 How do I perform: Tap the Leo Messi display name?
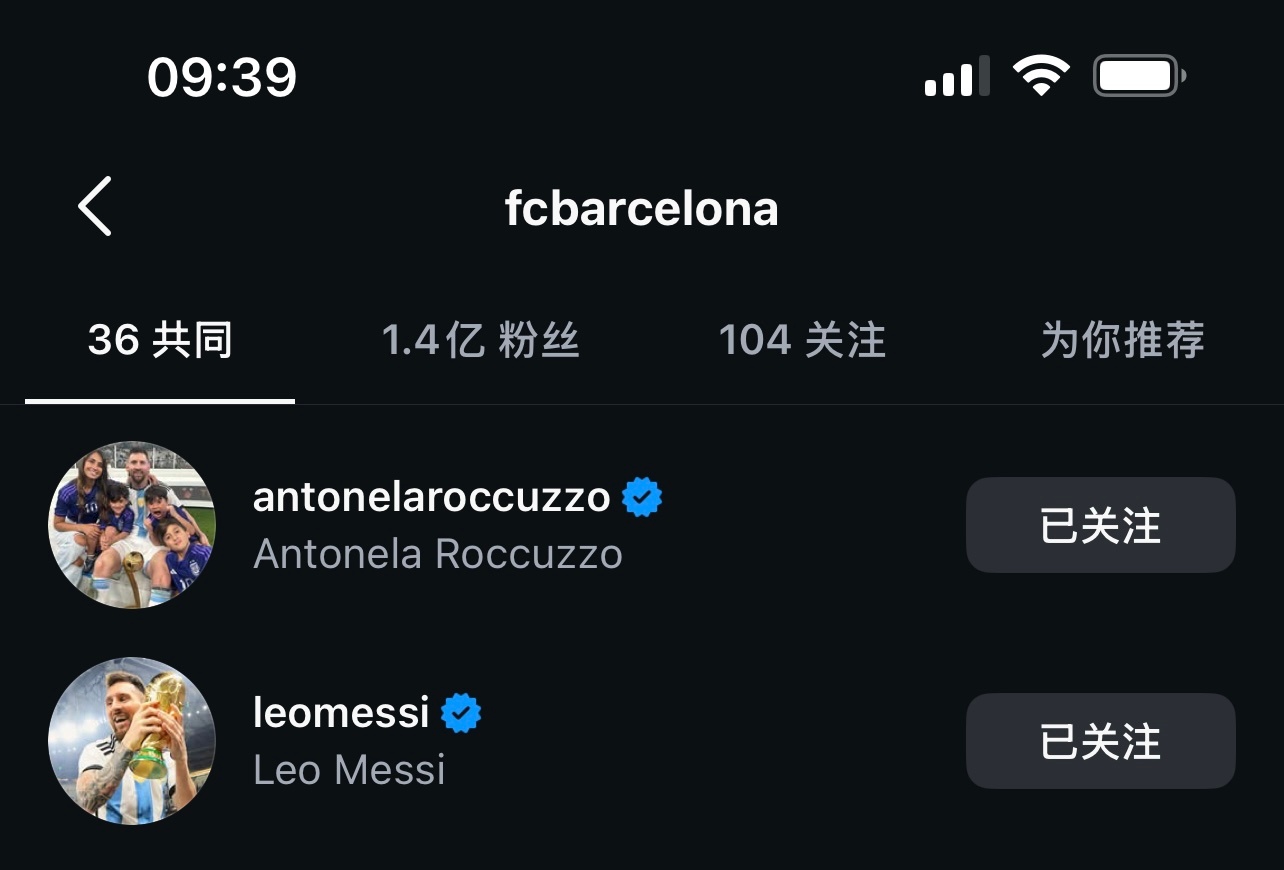pos(349,770)
